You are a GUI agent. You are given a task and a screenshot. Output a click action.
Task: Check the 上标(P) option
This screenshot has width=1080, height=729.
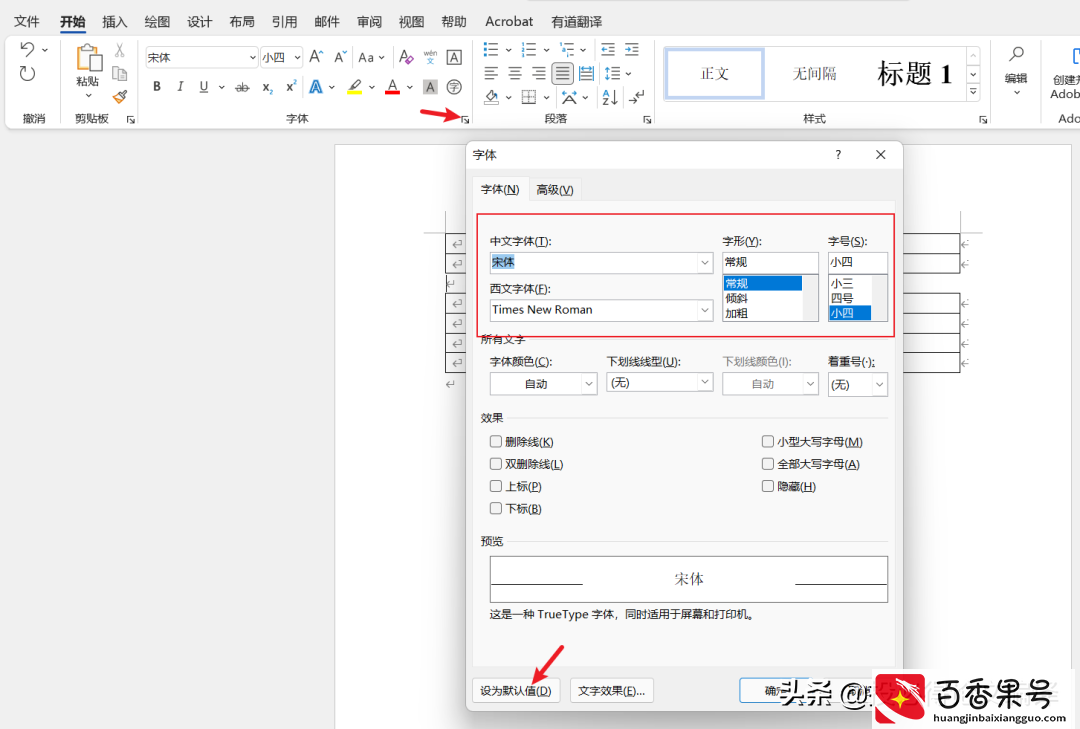[496, 486]
